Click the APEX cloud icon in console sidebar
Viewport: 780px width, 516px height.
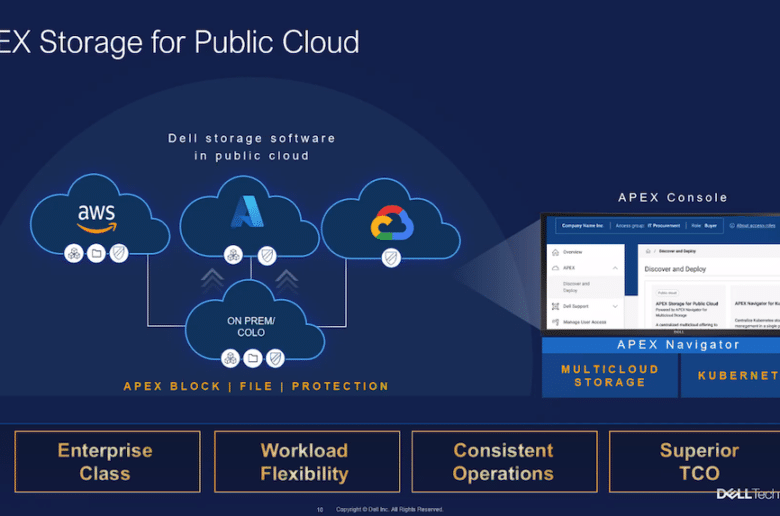pyautogui.click(x=556, y=268)
